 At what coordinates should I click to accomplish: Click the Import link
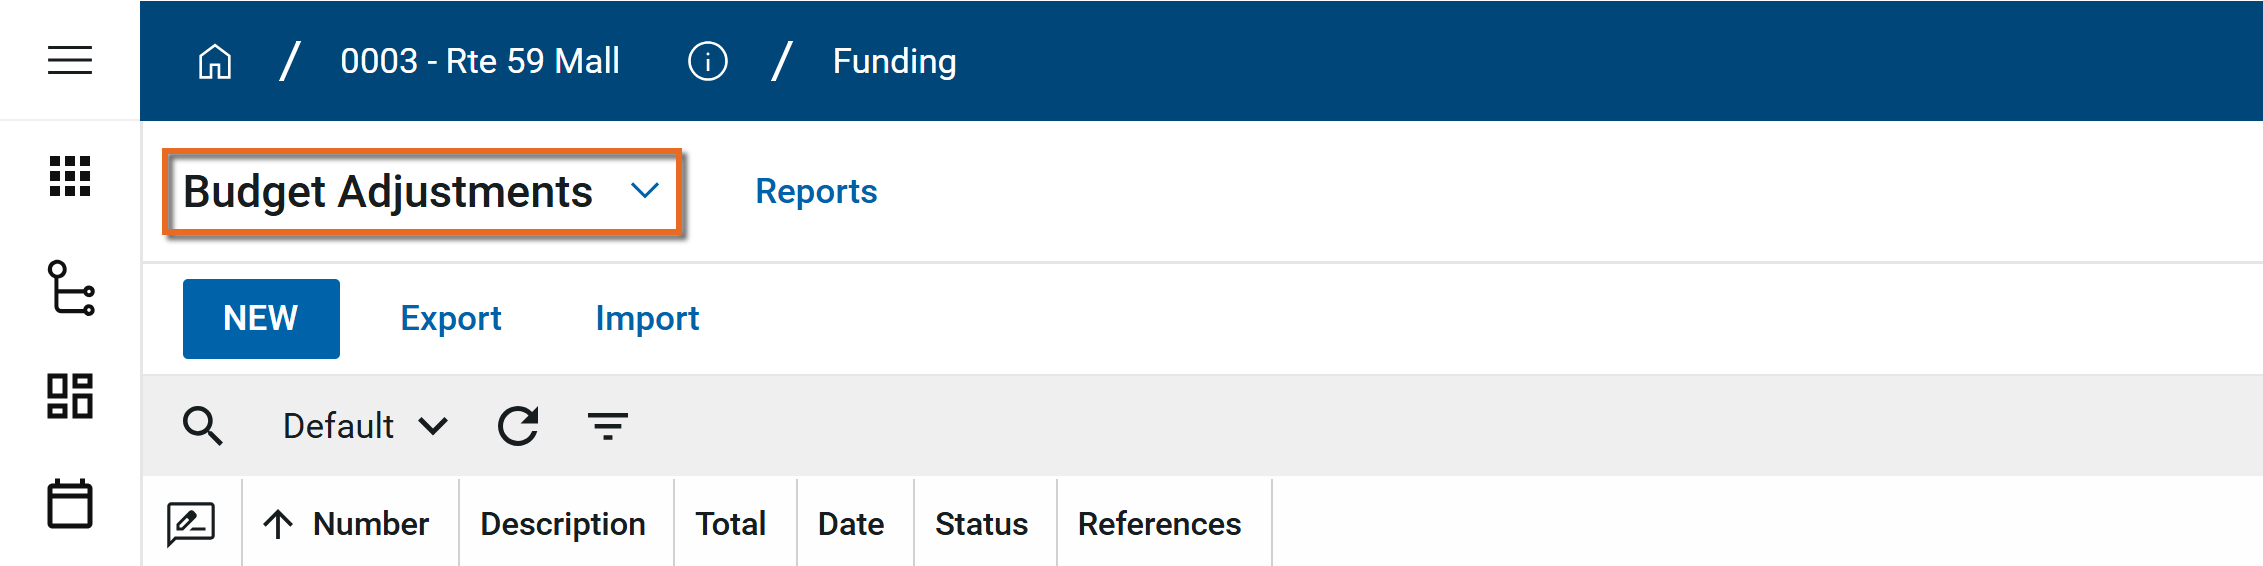click(647, 319)
